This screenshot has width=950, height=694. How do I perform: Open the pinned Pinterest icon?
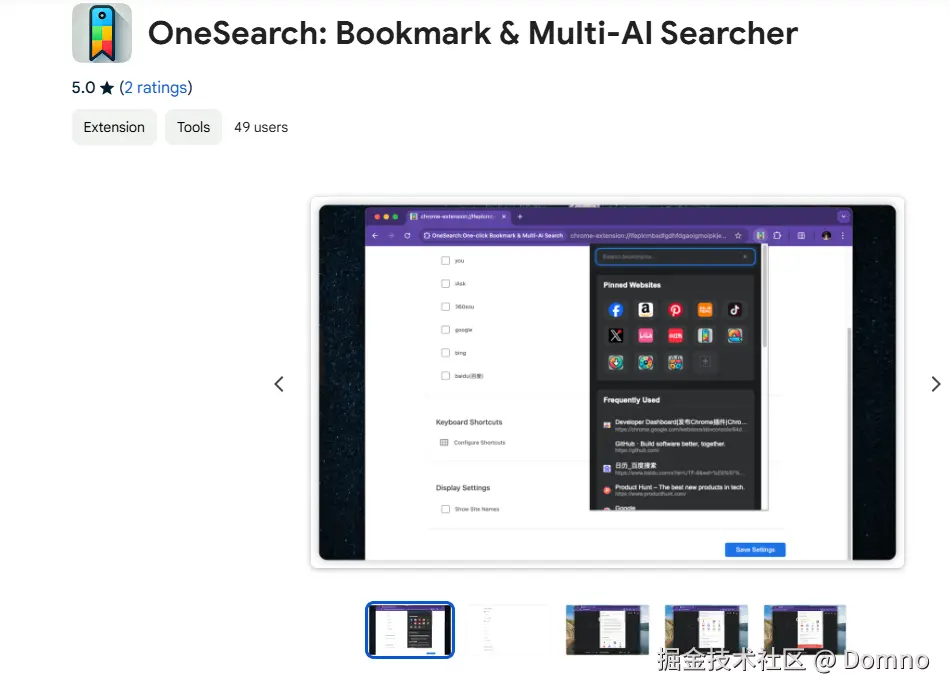[675, 310]
